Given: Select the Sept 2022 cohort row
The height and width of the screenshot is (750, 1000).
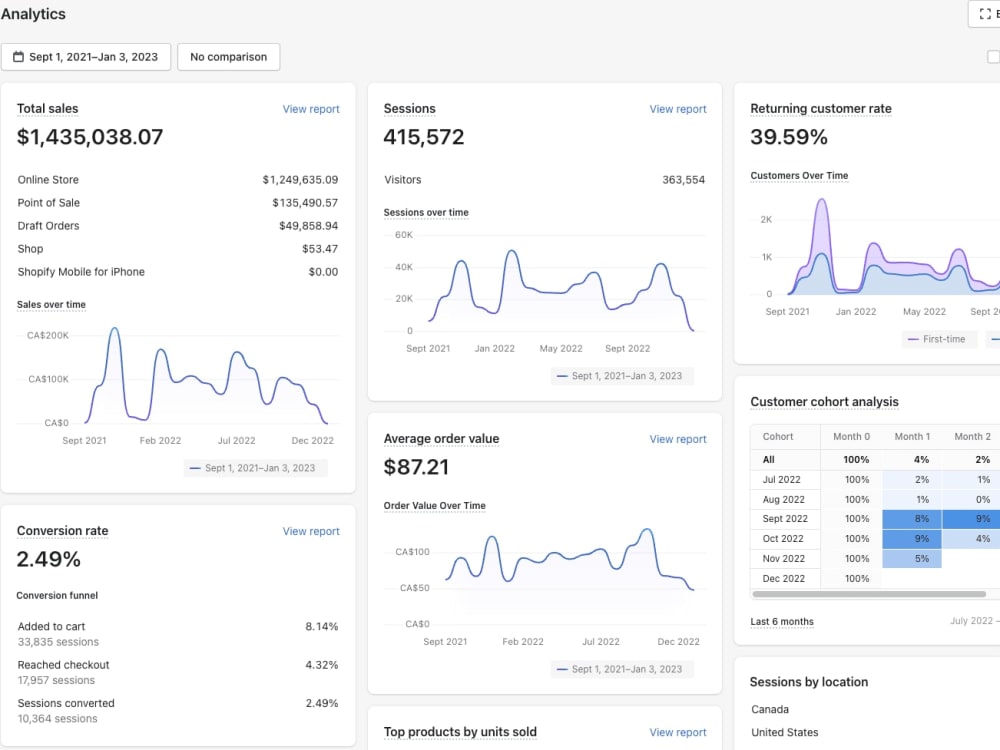Looking at the screenshot, I should click(x=875, y=519).
